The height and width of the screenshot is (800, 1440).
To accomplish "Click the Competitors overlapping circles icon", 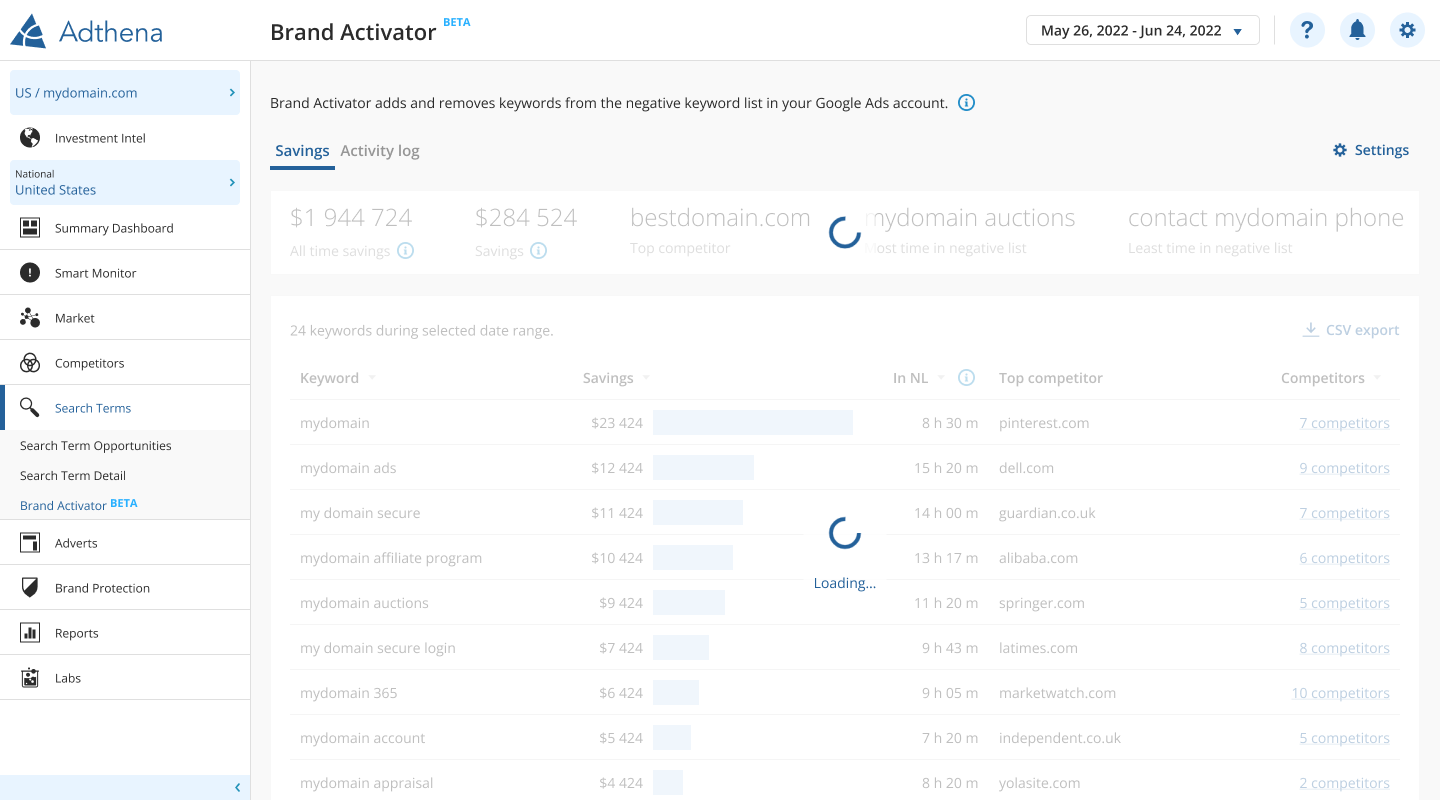I will point(30,363).
